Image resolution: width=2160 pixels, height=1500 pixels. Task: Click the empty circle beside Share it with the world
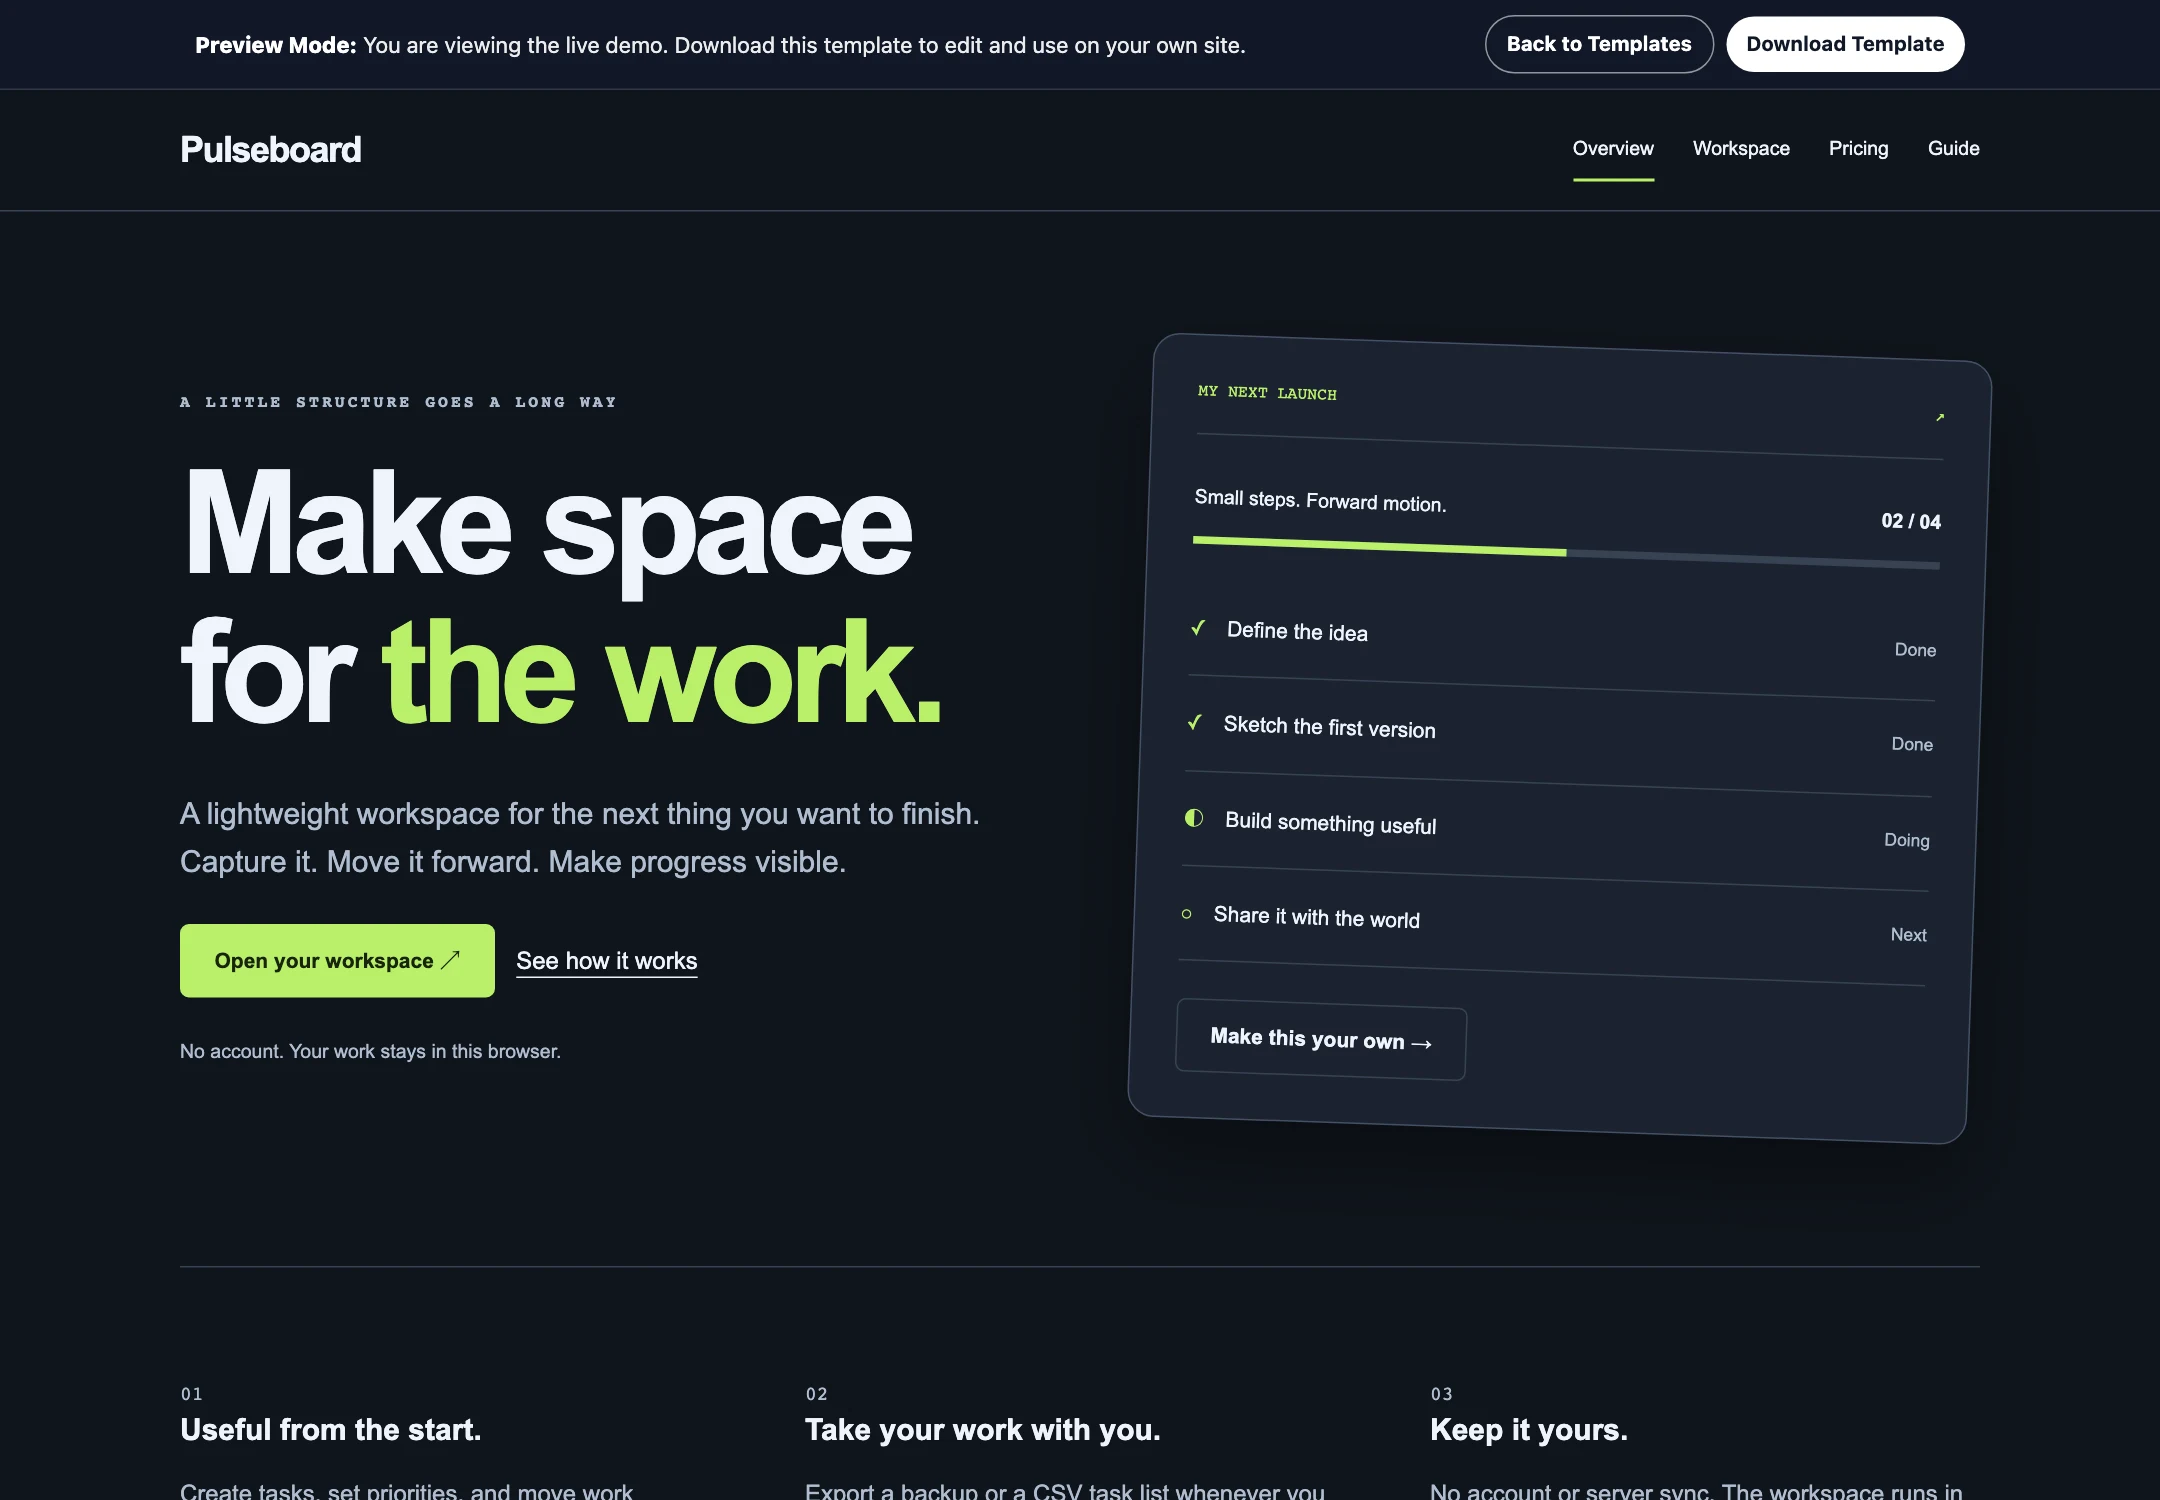pos(1187,914)
